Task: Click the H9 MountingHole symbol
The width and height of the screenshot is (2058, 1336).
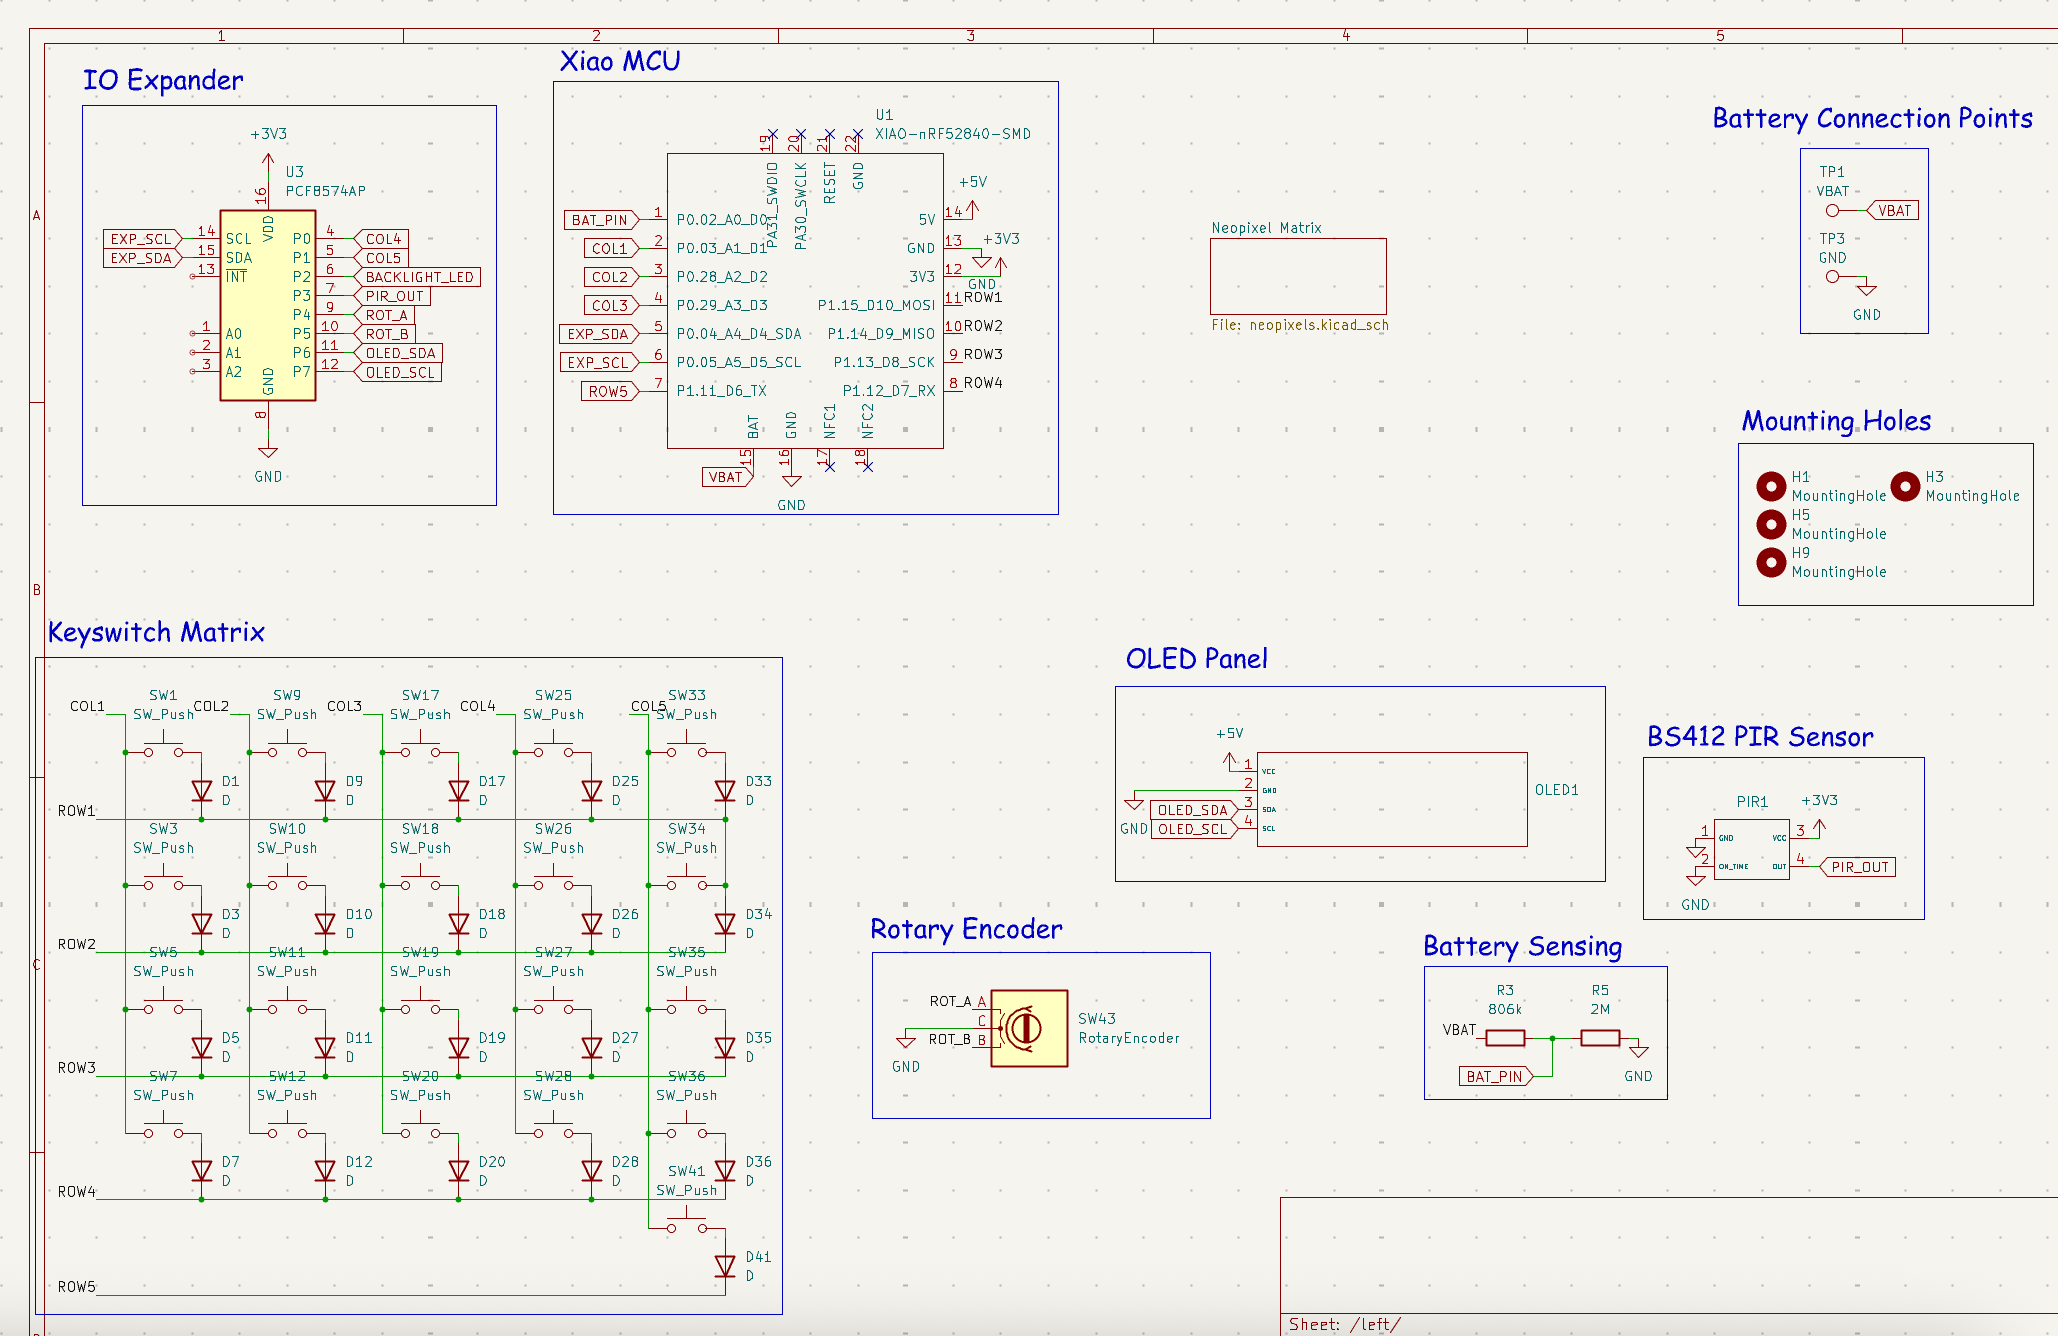Action: click(1771, 562)
